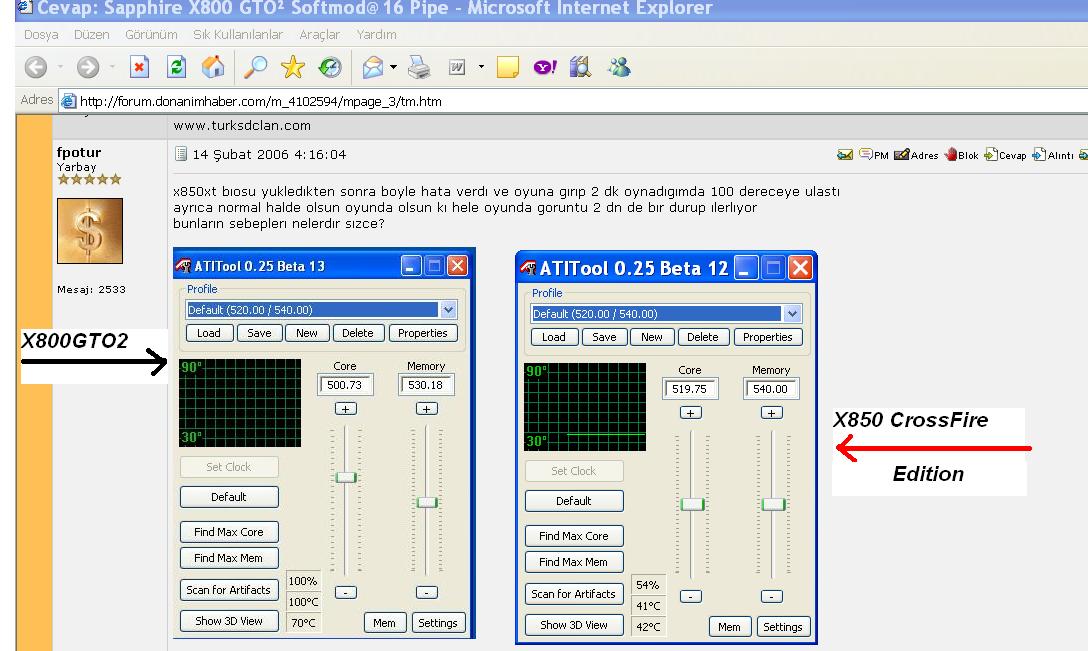Click the Memory minus button in Beta 12
The height and width of the screenshot is (651, 1088).
click(x=772, y=596)
